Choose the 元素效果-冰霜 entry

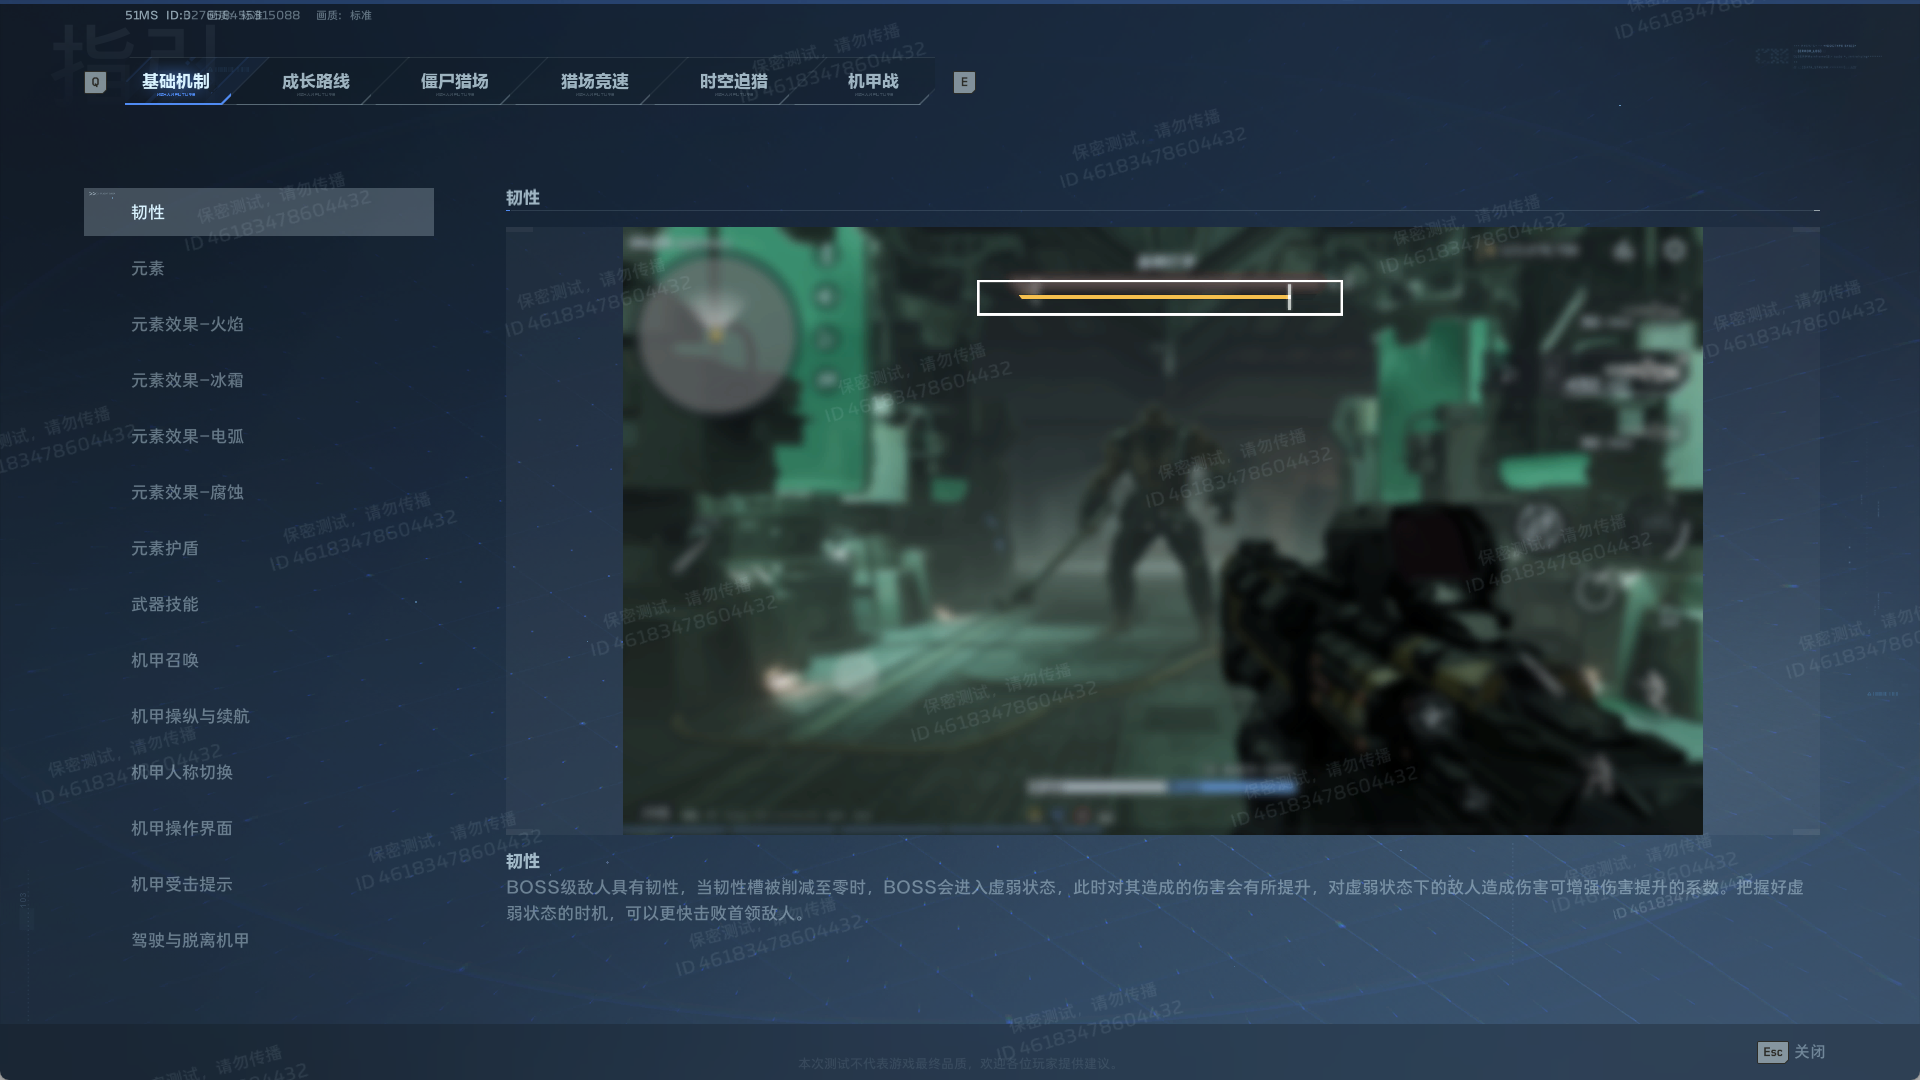(187, 380)
